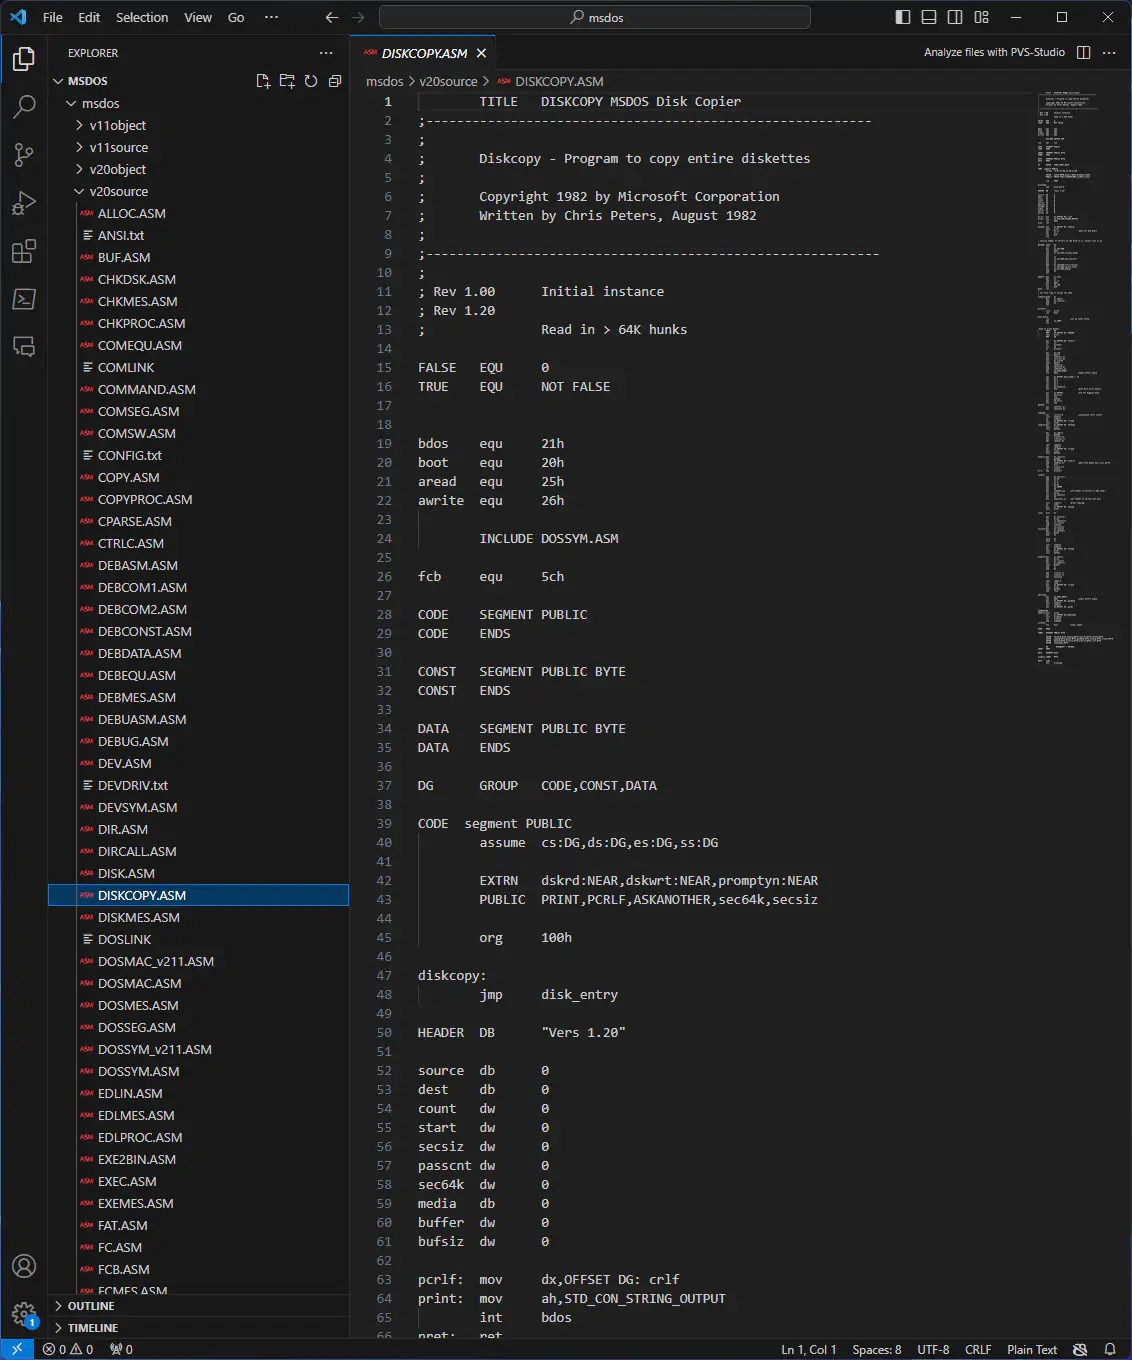
Task: Collapse all folders in Explorer
Action: point(335,81)
